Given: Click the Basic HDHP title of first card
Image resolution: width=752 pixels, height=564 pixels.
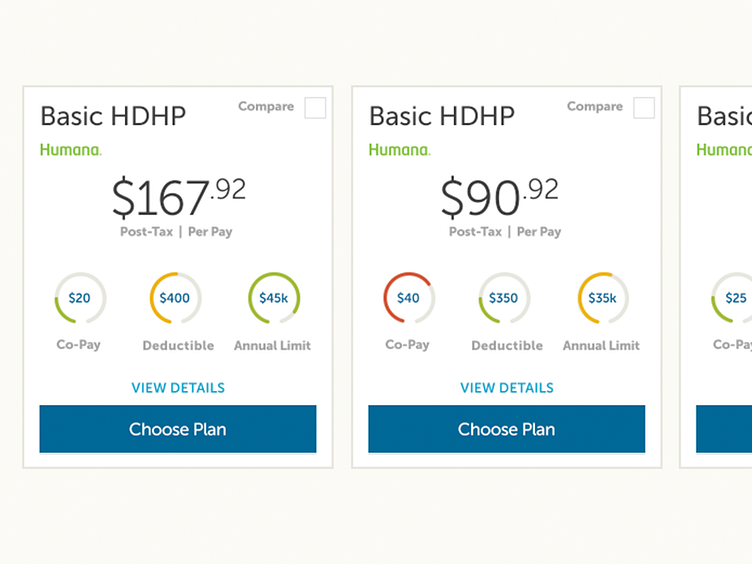Looking at the screenshot, I should pyautogui.click(x=113, y=116).
